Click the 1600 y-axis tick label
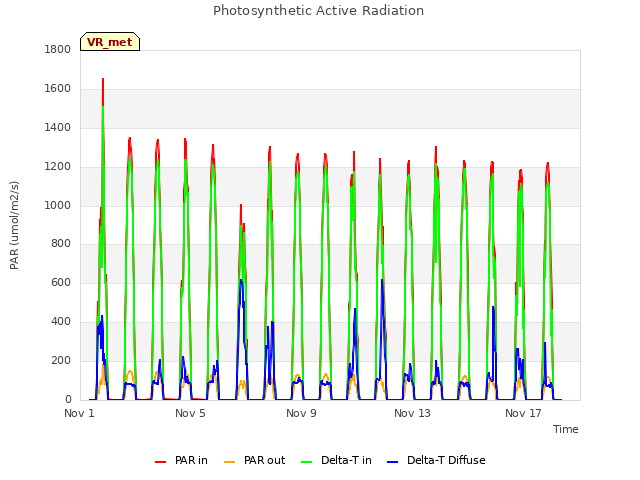Screen dimensions: 640x480 58,89
